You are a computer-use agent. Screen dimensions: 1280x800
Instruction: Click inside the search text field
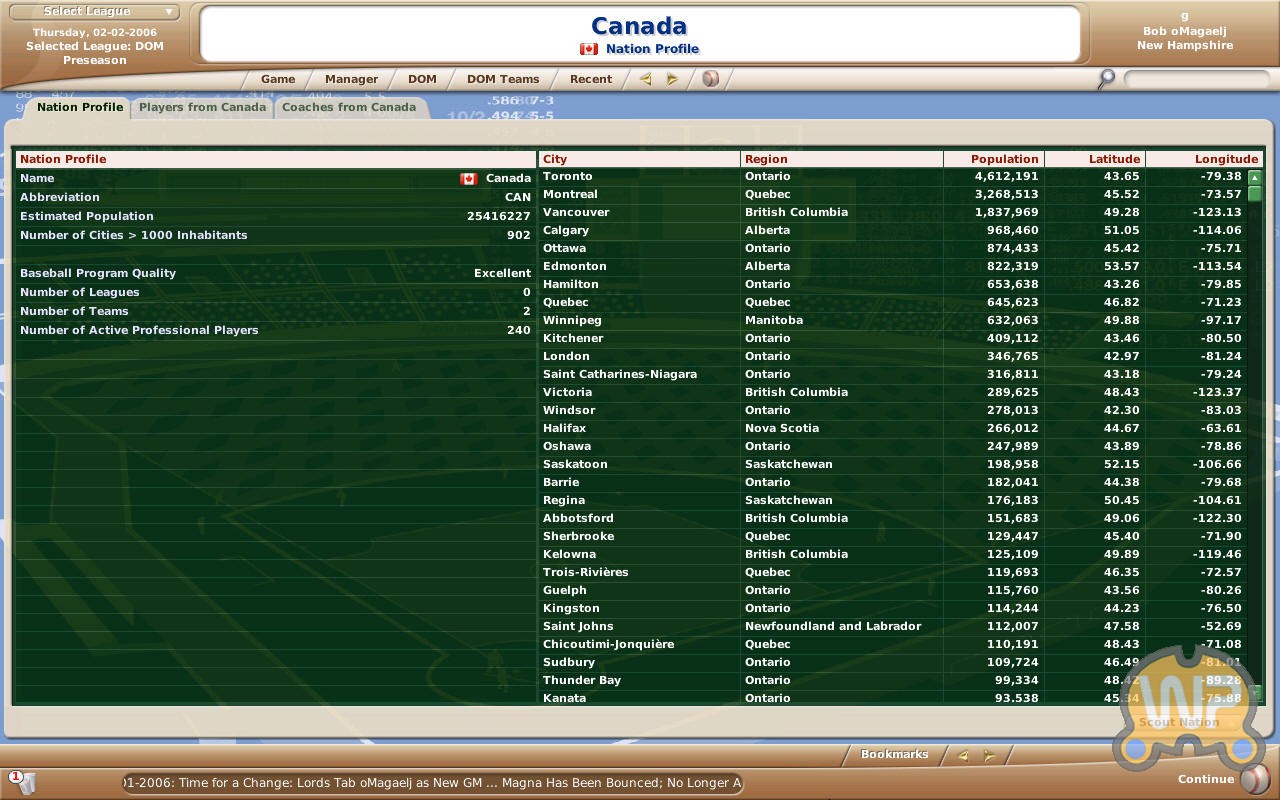(1195, 79)
